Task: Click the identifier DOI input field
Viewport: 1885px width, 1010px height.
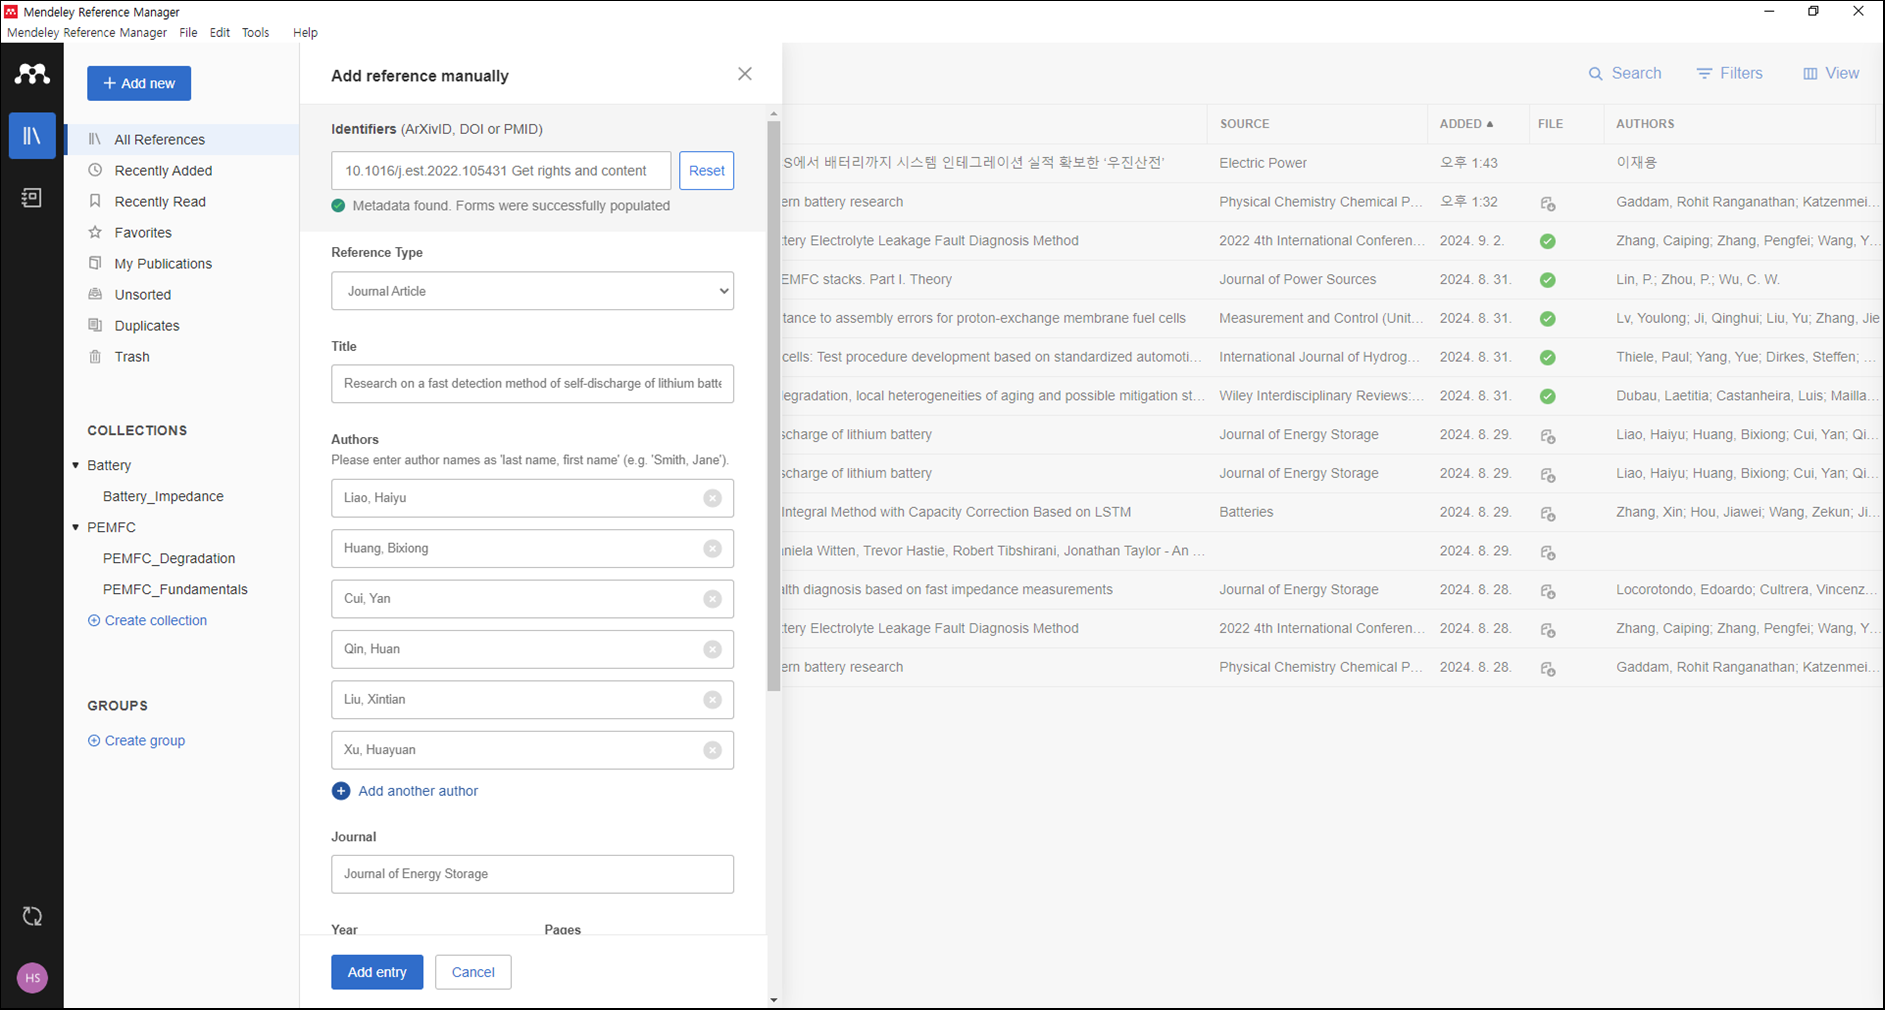Action: tap(501, 170)
